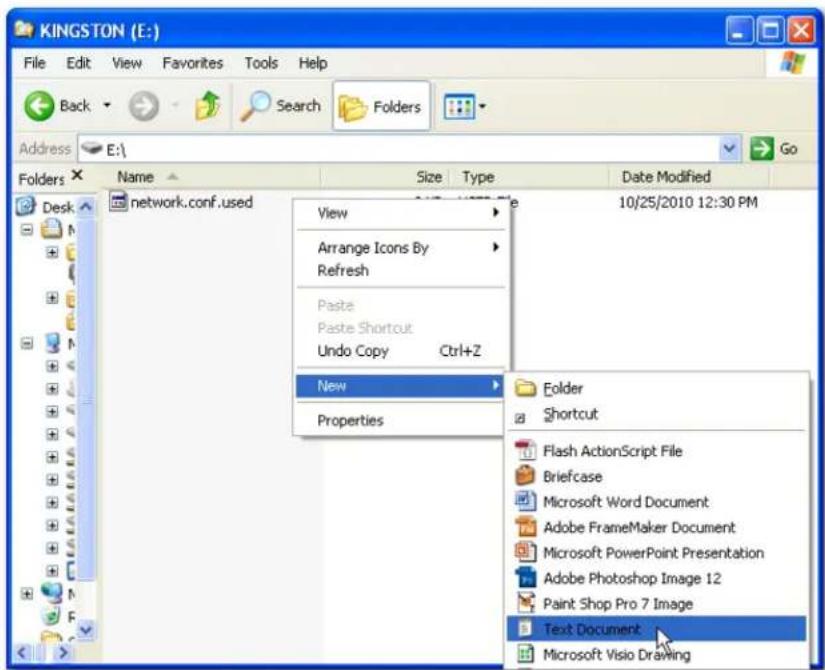The width and height of the screenshot is (825, 670).
Task: Click the green Back arrow button
Action: click(39, 106)
